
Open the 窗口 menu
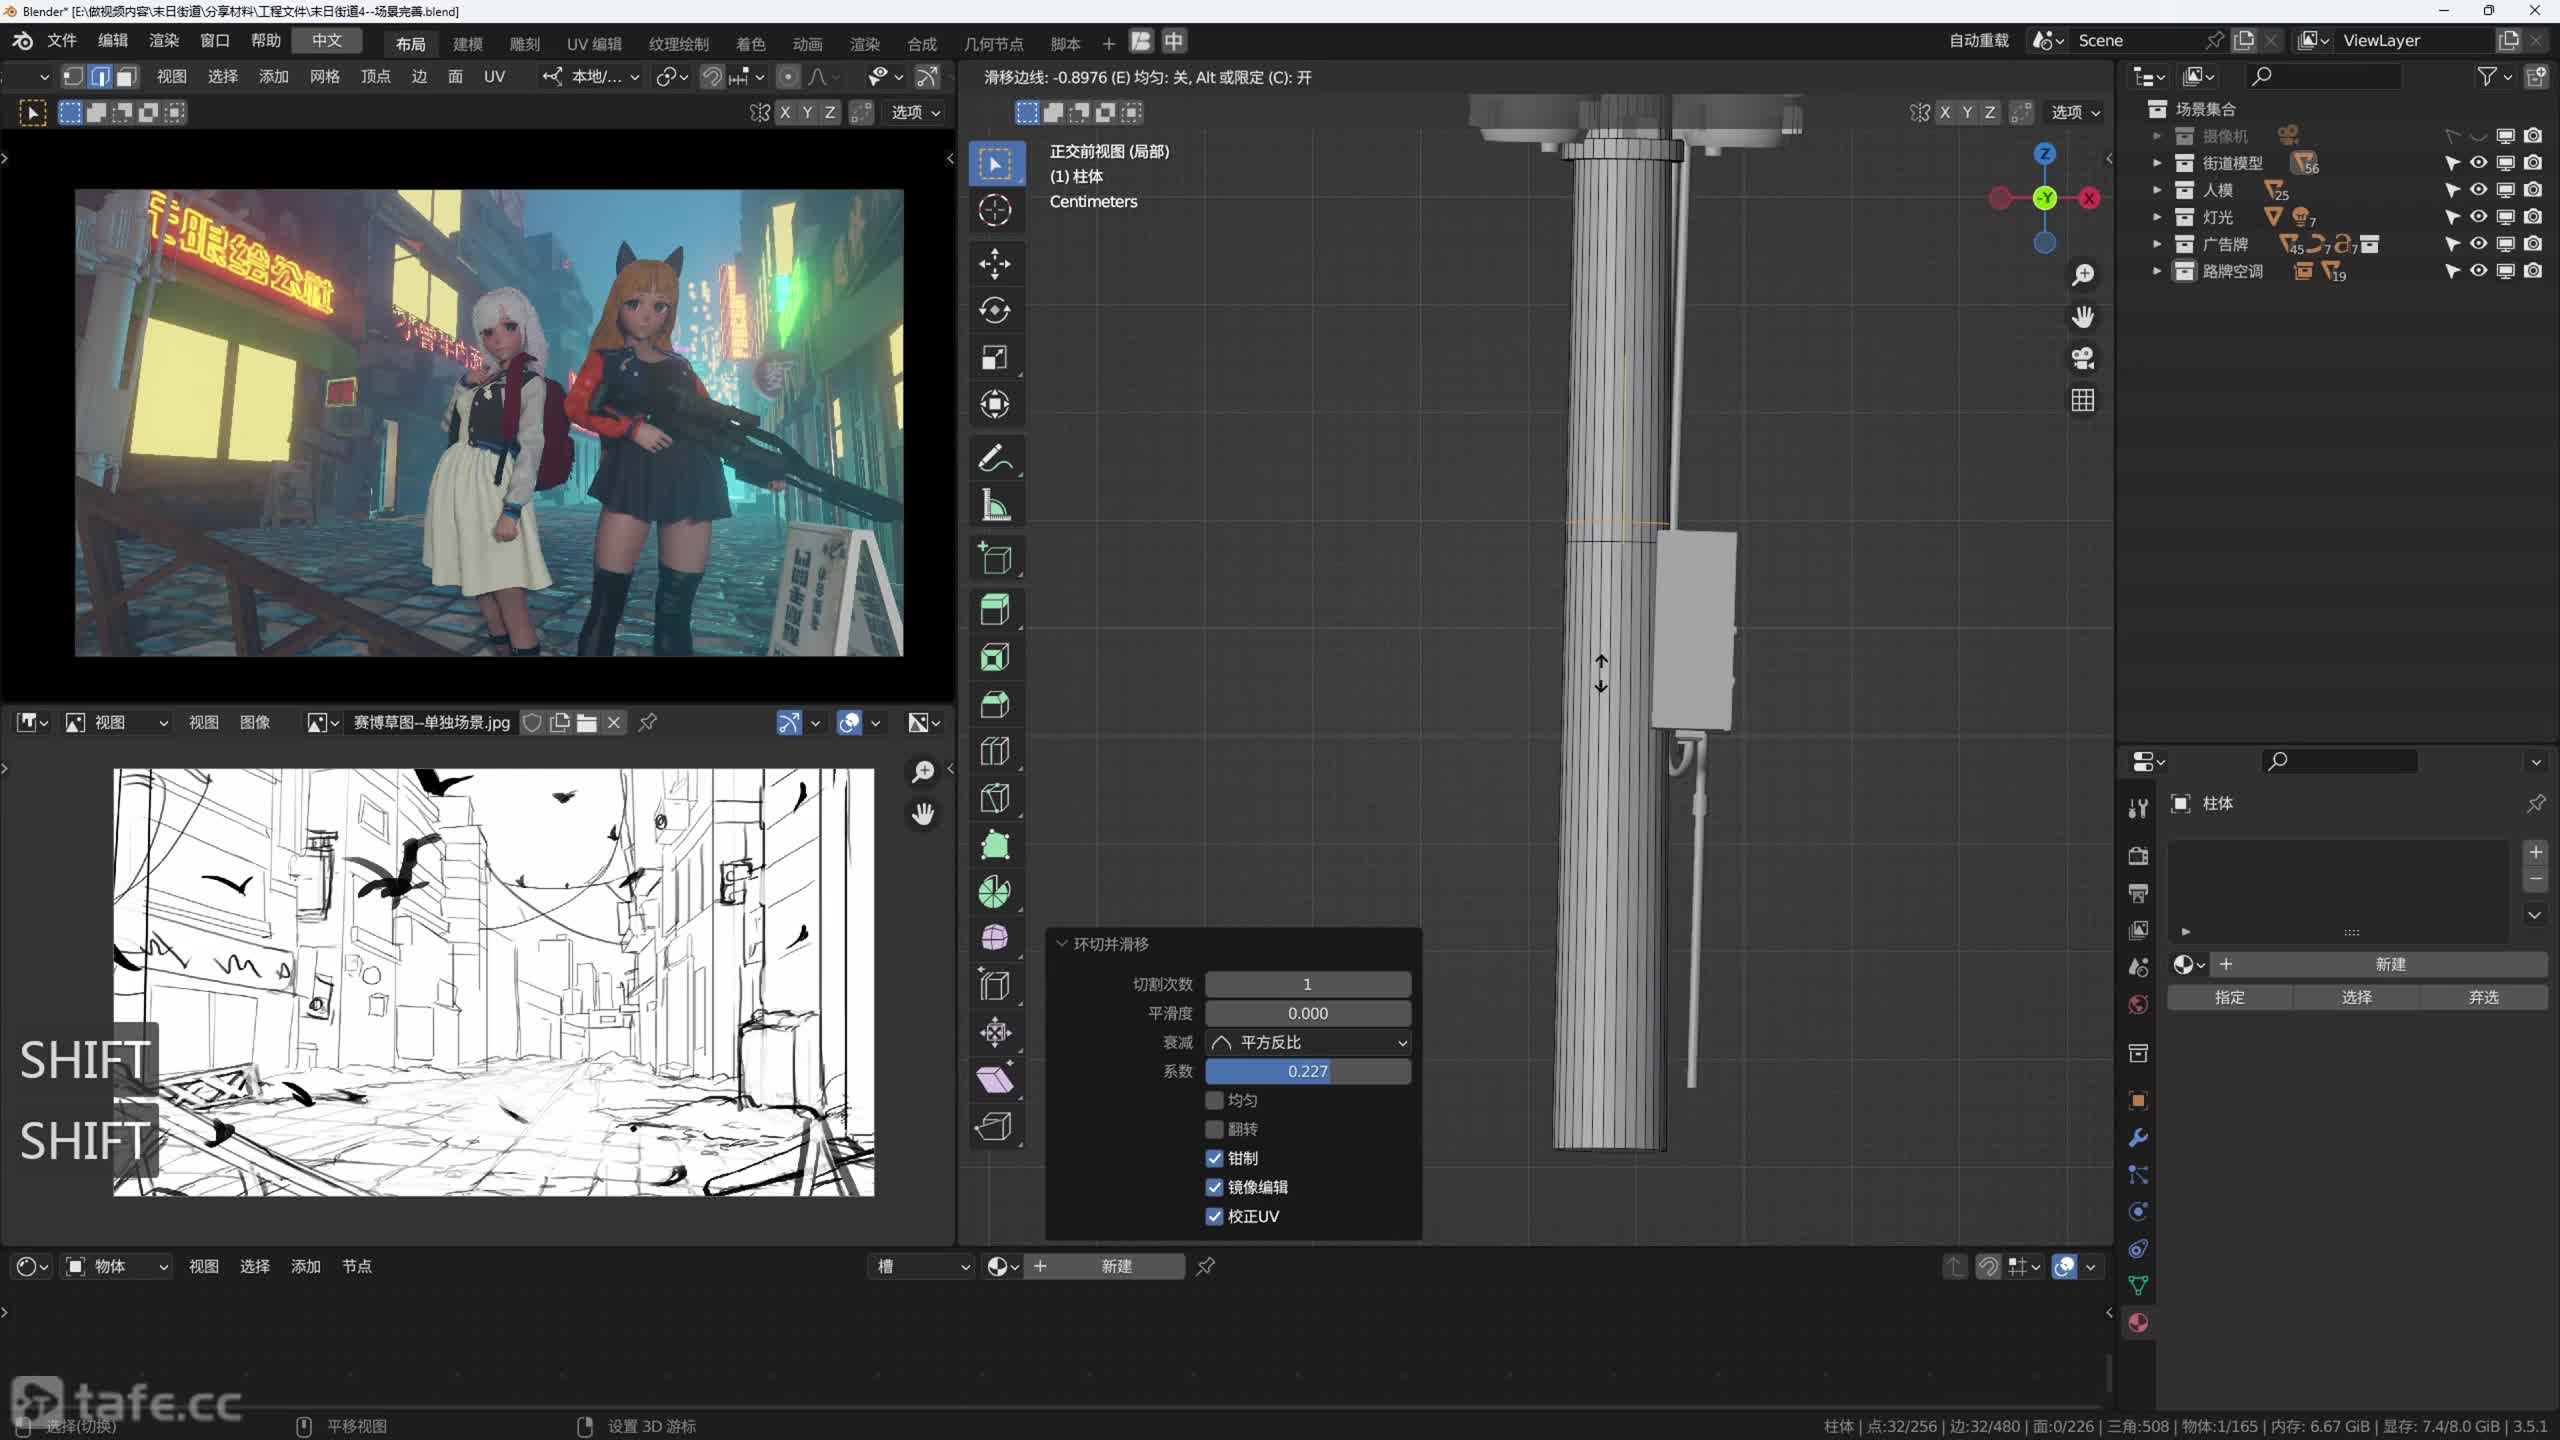pyautogui.click(x=215, y=41)
